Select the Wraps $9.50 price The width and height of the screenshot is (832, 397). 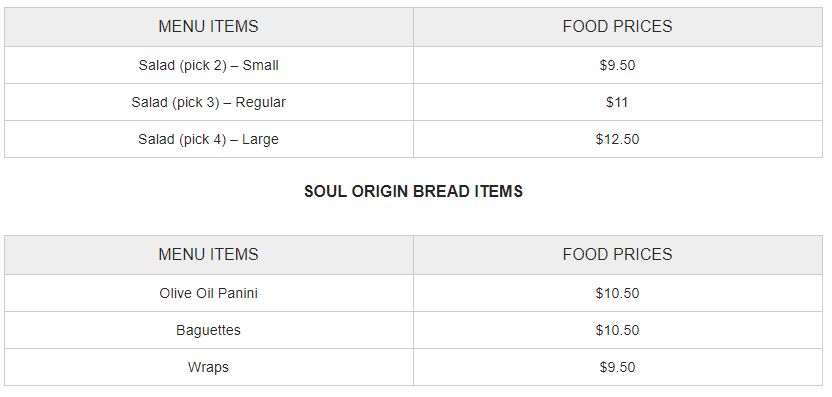point(618,367)
